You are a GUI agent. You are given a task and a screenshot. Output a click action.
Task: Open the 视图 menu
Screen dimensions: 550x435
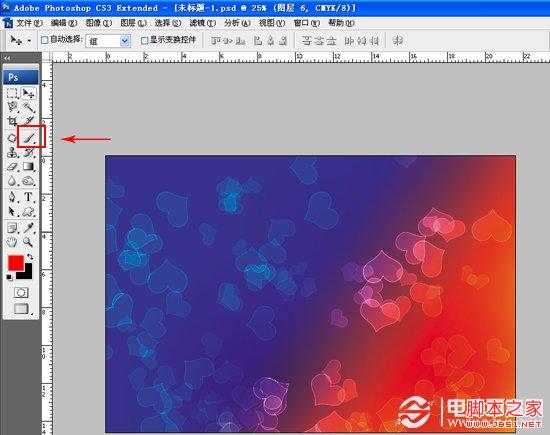[272, 23]
